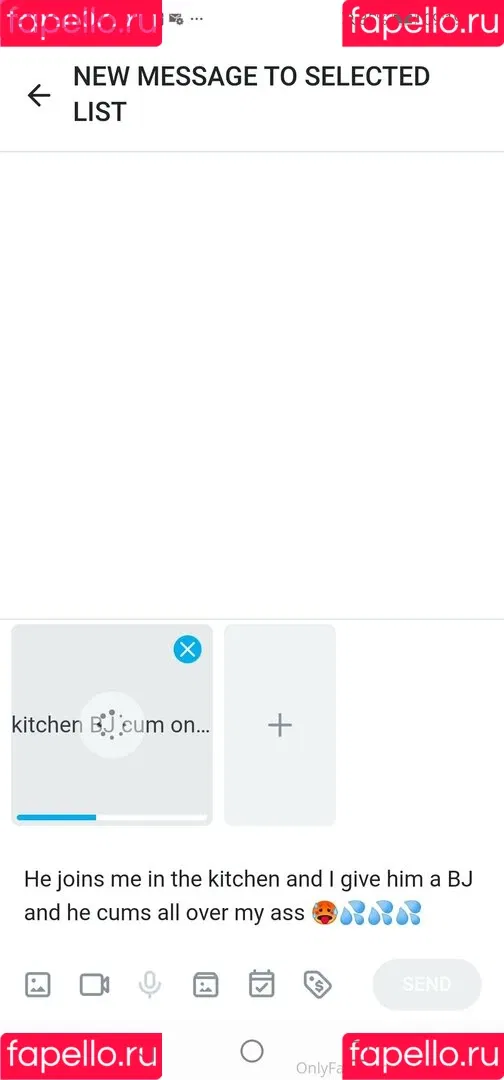Tap the microphone voice message icon
The width and height of the screenshot is (504, 1080).
coord(149,984)
